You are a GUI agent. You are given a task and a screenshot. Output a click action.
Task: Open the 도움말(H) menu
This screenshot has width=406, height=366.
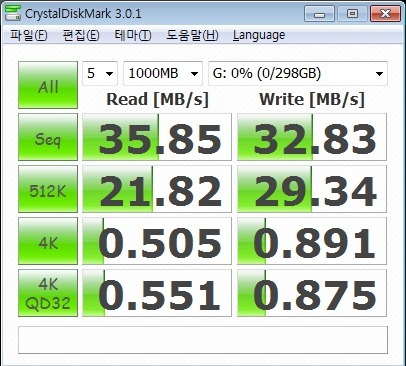click(x=192, y=35)
